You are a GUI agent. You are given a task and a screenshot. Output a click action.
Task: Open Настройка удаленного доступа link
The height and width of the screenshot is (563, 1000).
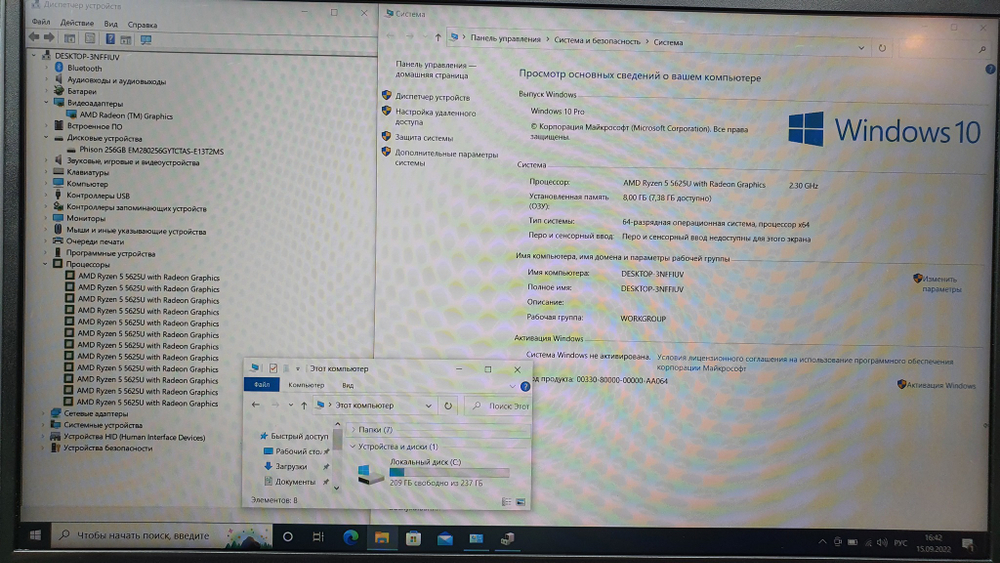click(435, 117)
